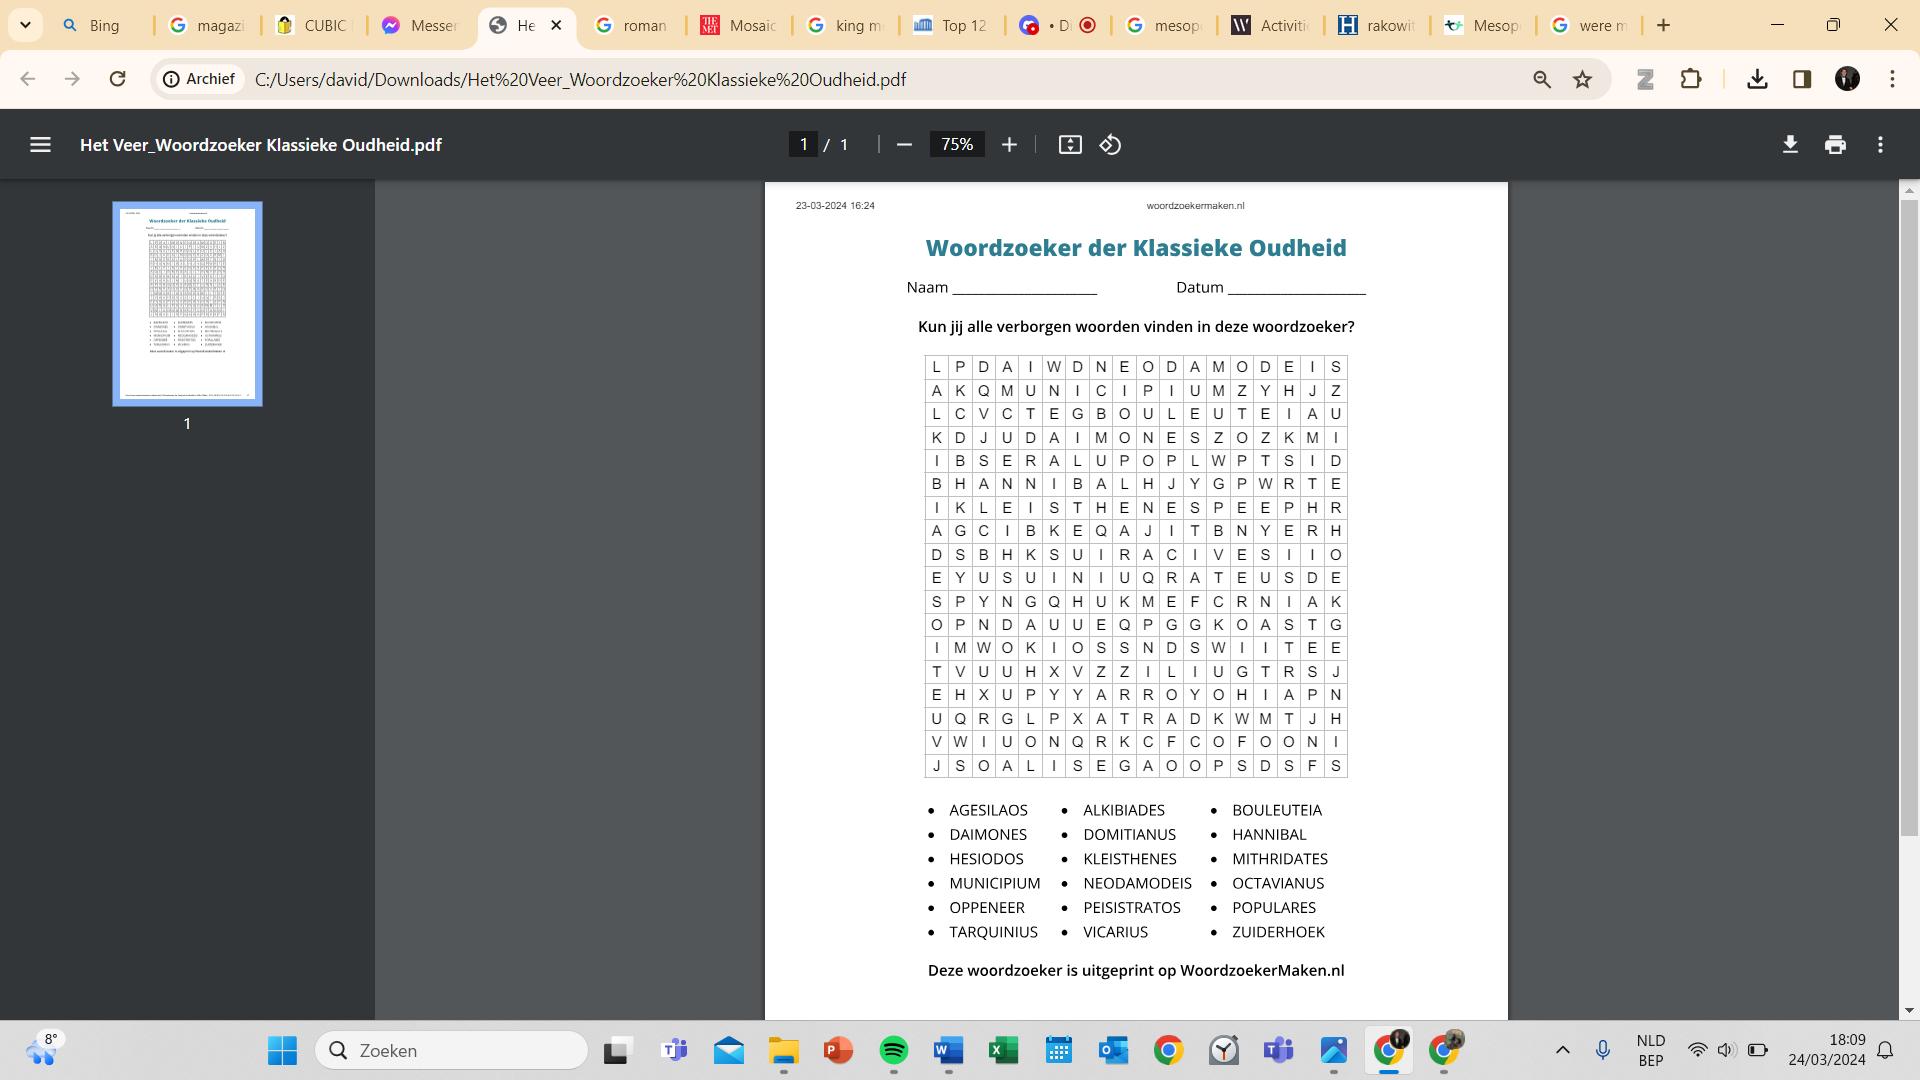The height and width of the screenshot is (1080, 1920).
Task: Click the fit to page icon
Action: click(x=1070, y=145)
